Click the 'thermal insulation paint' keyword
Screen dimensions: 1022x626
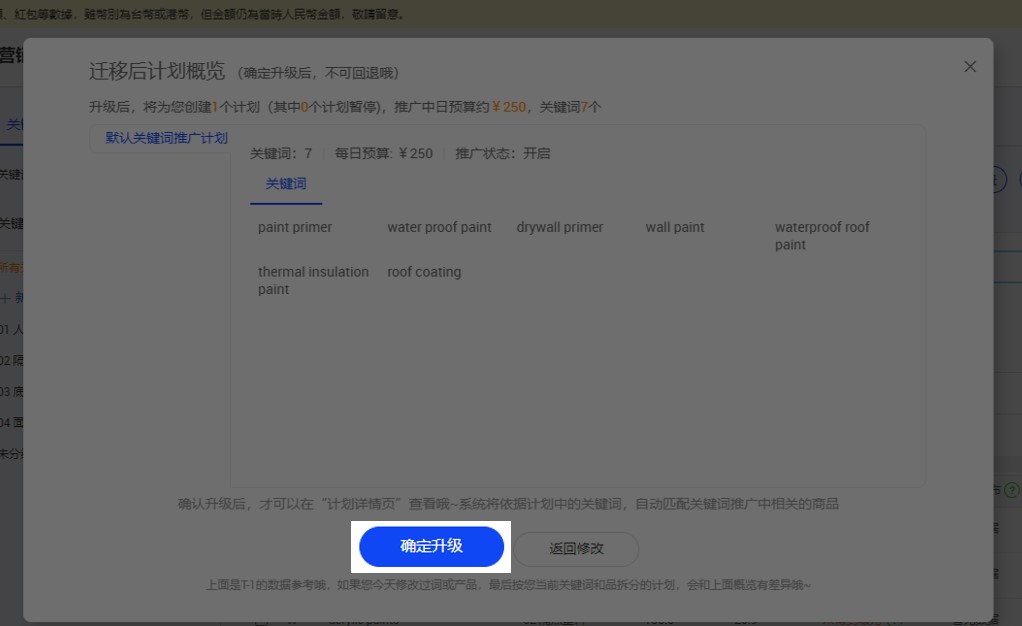coord(313,280)
